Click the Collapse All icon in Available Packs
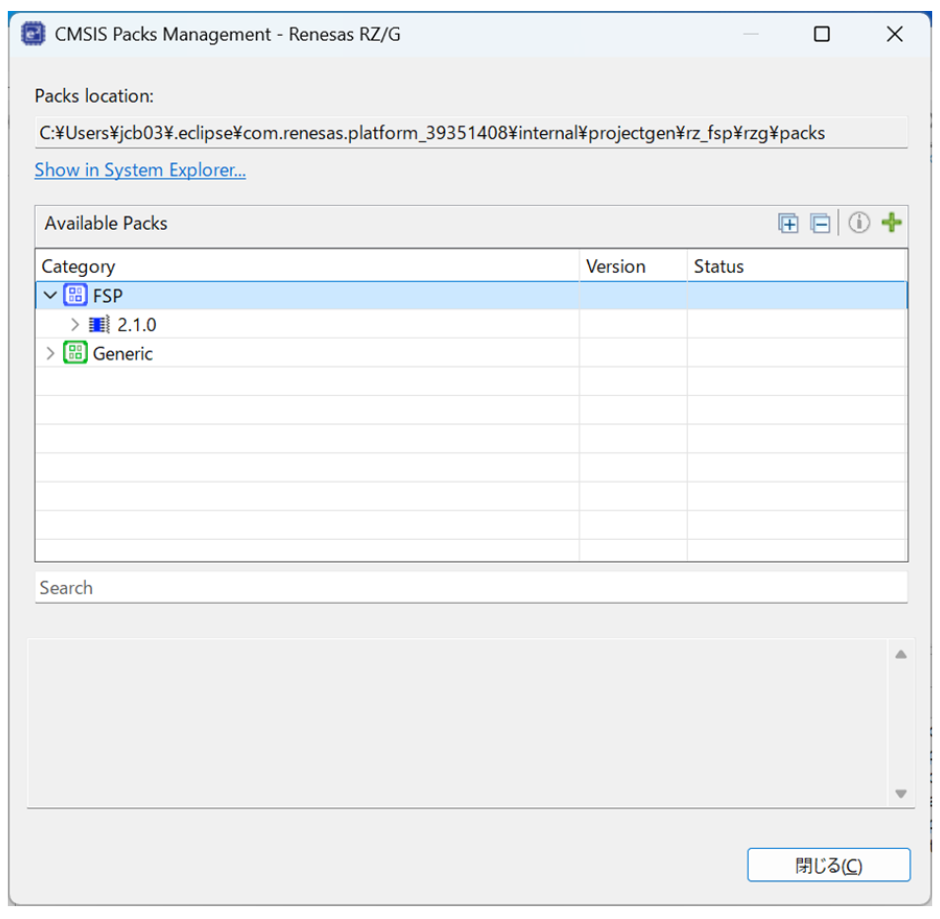Screen dimensions: 940x919 [820, 223]
